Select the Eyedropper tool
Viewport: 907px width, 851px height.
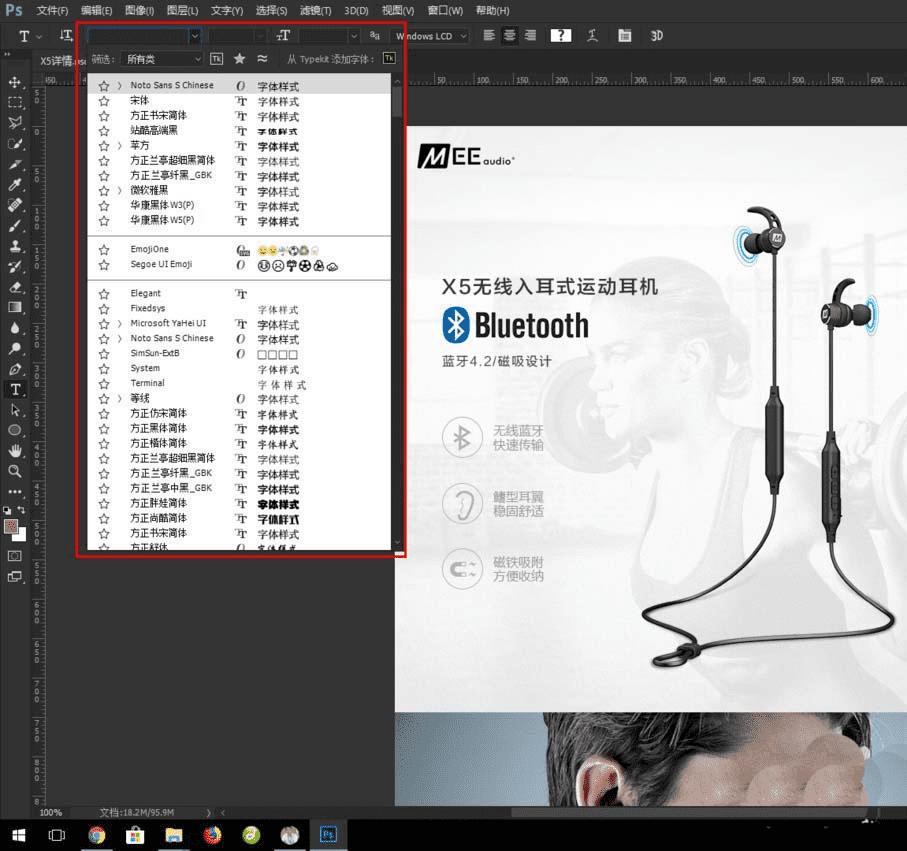(x=15, y=185)
